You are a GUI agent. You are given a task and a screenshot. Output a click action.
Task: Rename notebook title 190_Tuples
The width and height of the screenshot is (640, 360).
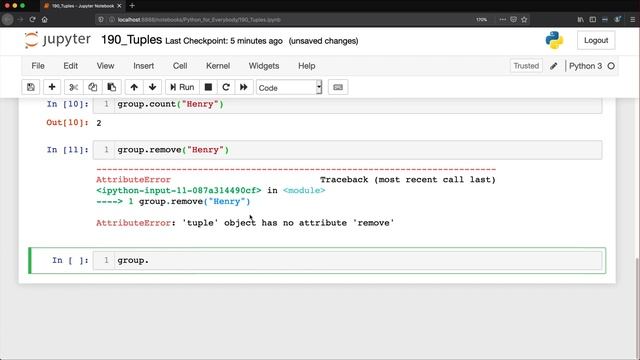tap(131, 40)
